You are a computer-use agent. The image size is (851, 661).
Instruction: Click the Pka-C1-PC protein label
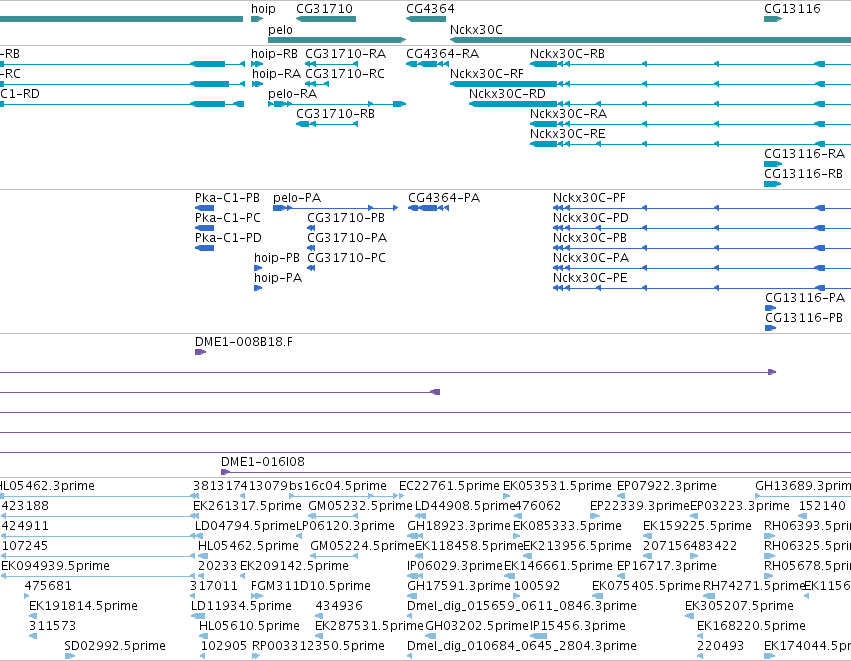tap(227, 218)
